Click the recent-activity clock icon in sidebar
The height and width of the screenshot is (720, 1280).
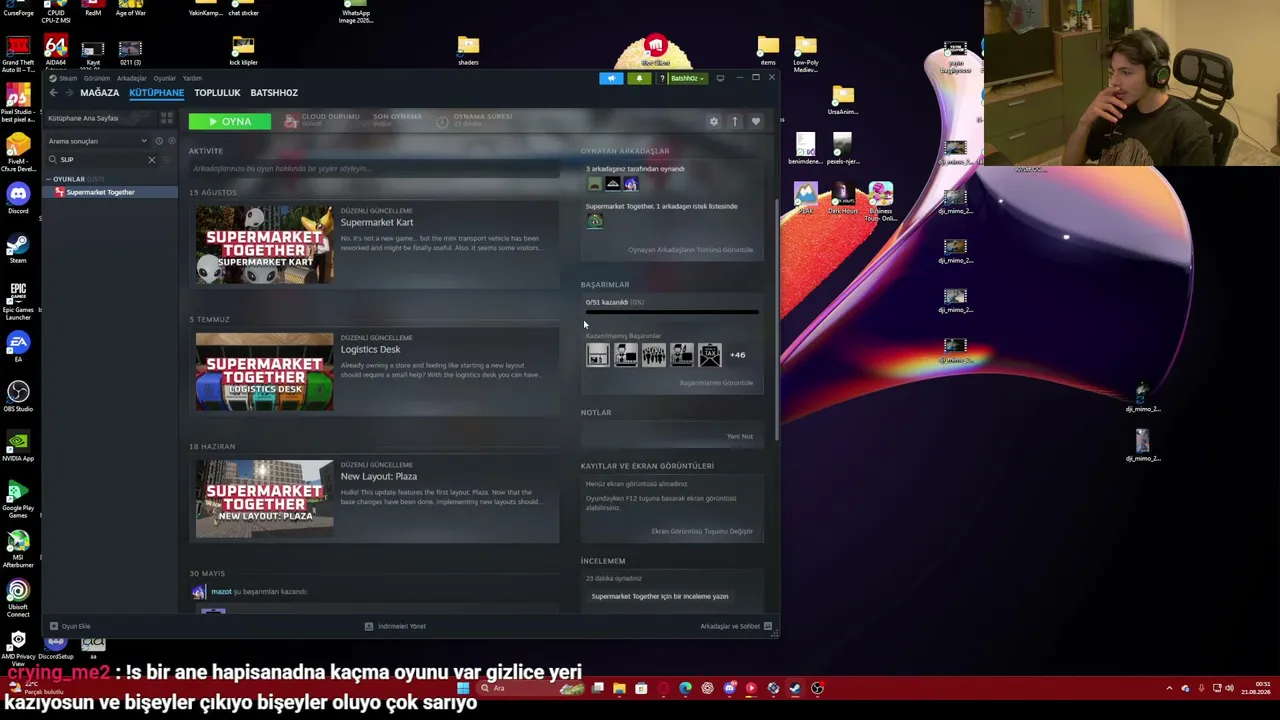pyautogui.click(x=158, y=141)
